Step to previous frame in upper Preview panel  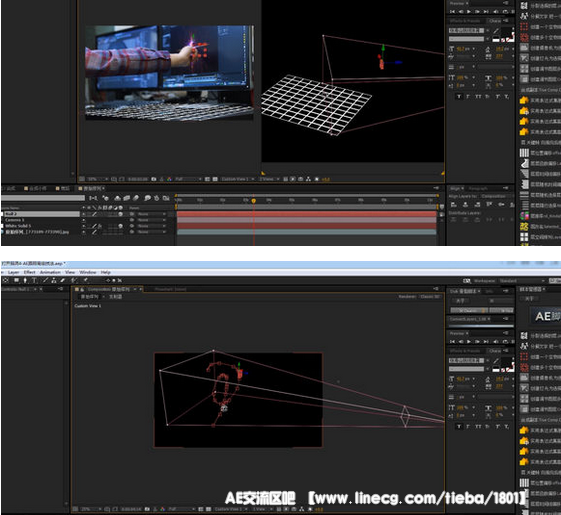tap(461, 11)
